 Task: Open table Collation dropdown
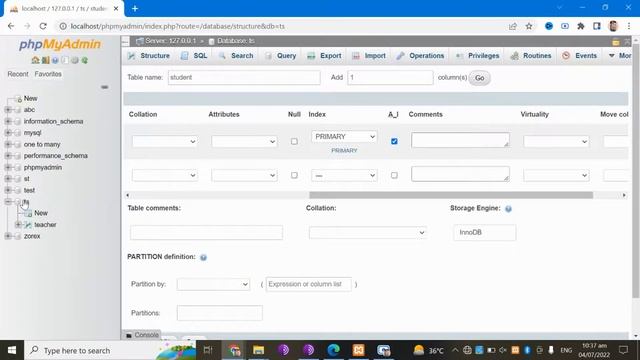pyautogui.click(x=368, y=233)
